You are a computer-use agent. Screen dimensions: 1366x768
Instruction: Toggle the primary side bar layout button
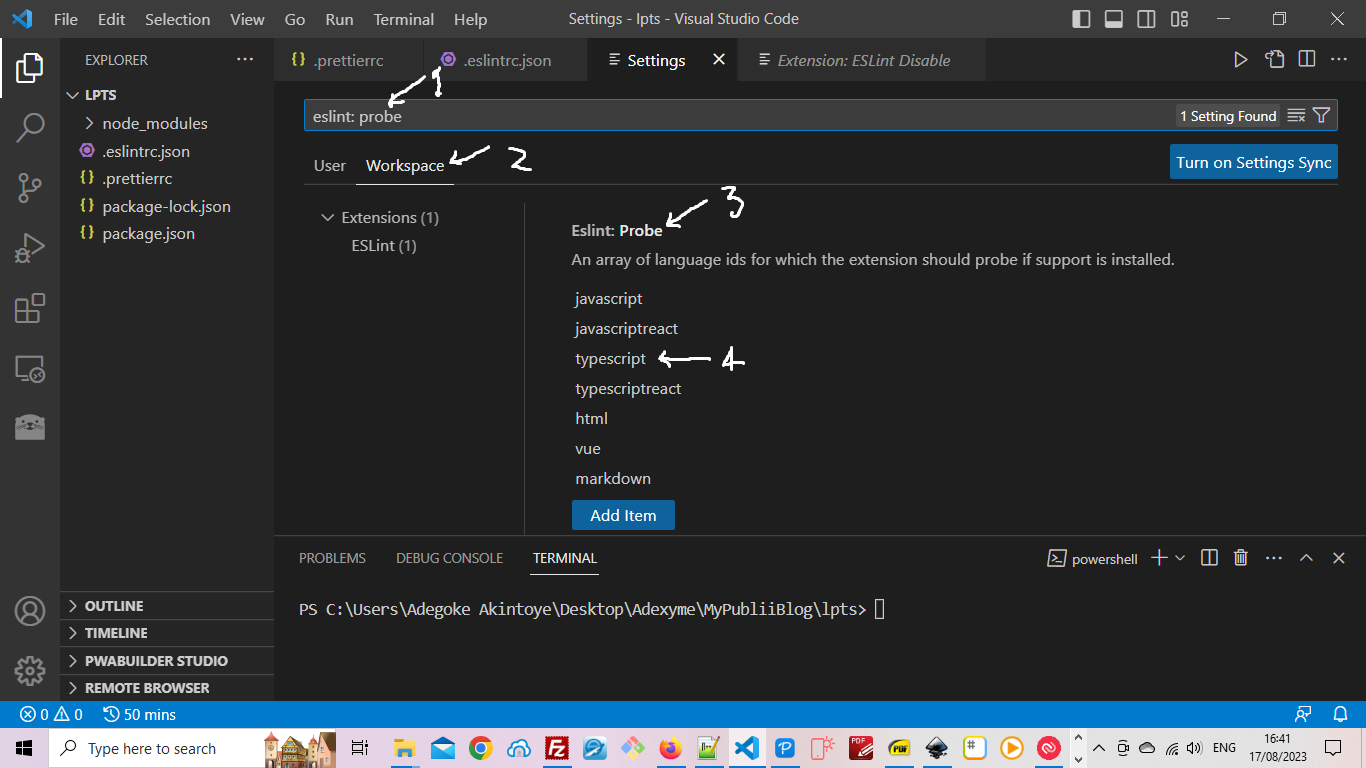[1081, 19]
